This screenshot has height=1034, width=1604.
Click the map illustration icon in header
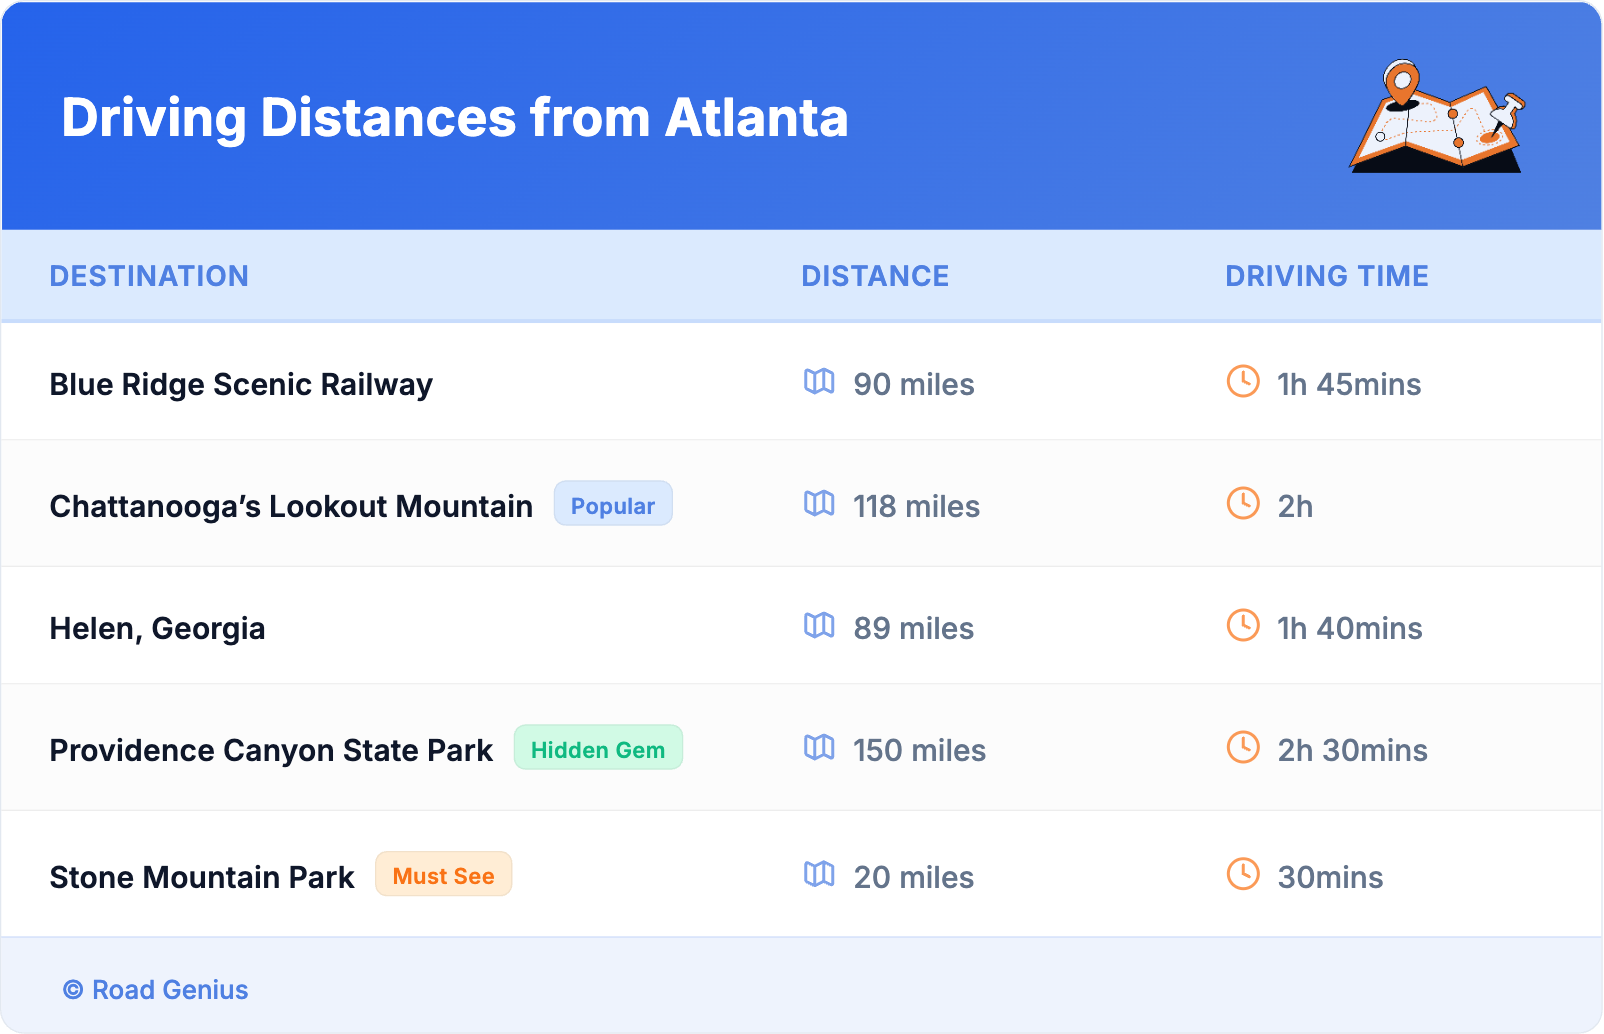pos(1437,117)
